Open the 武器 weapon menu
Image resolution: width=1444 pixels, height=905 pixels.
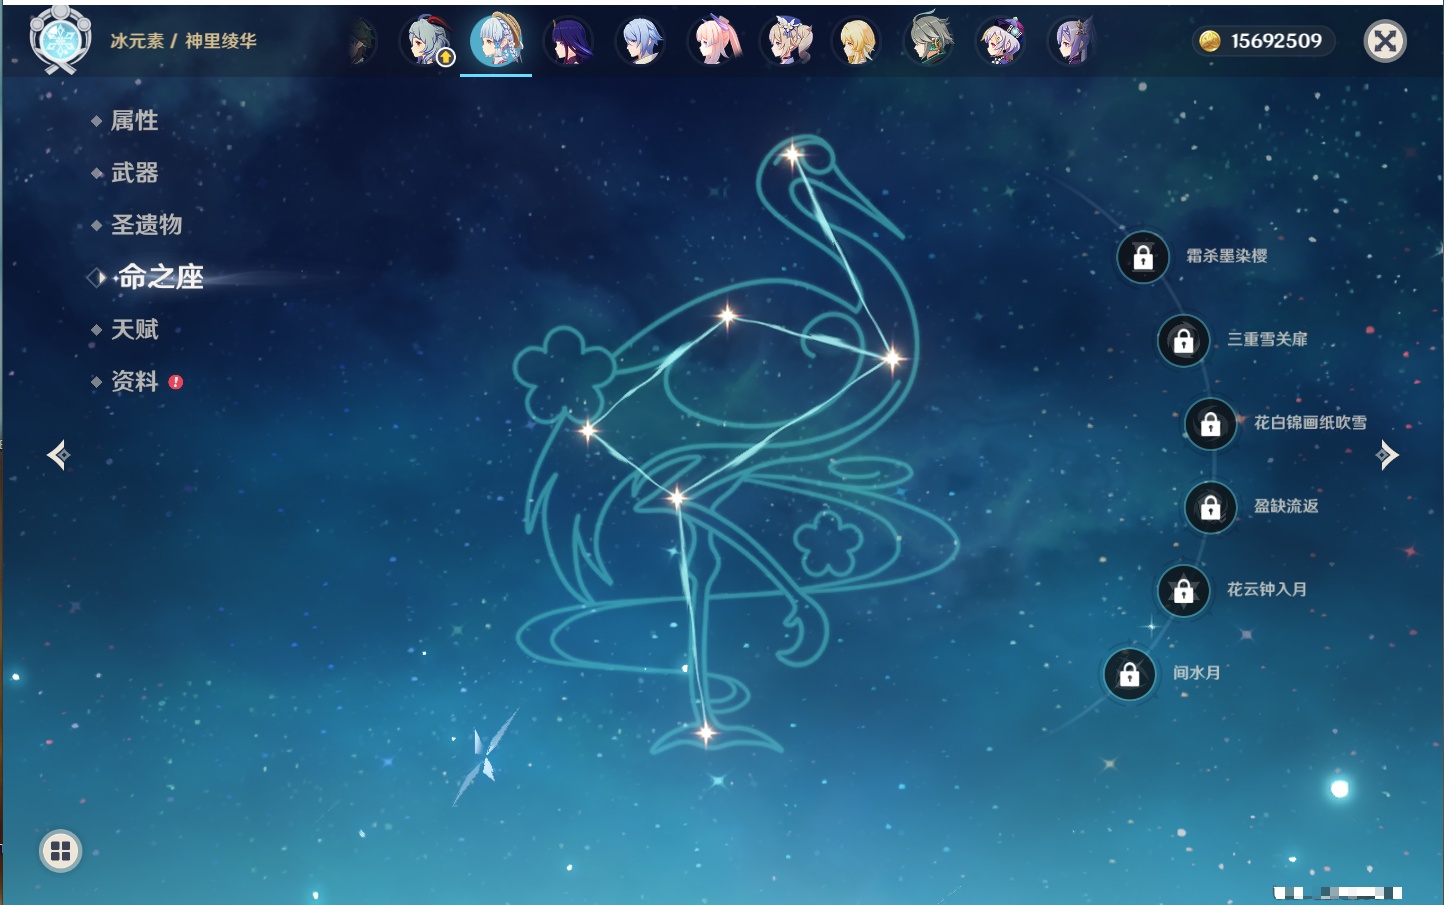tap(134, 173)
